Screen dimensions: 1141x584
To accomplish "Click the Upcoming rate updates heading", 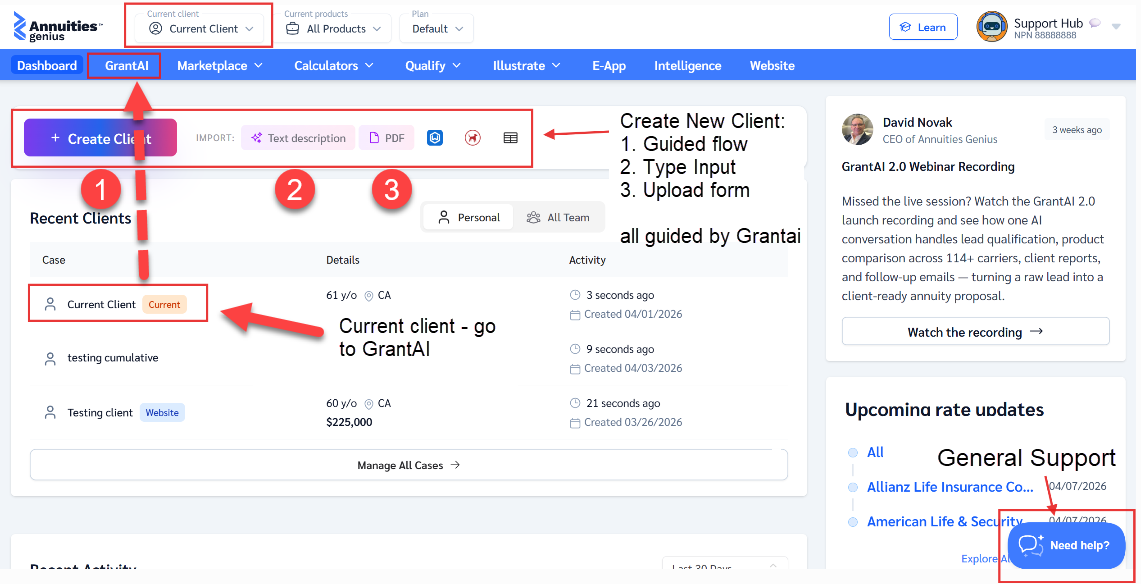I will 945,409.
